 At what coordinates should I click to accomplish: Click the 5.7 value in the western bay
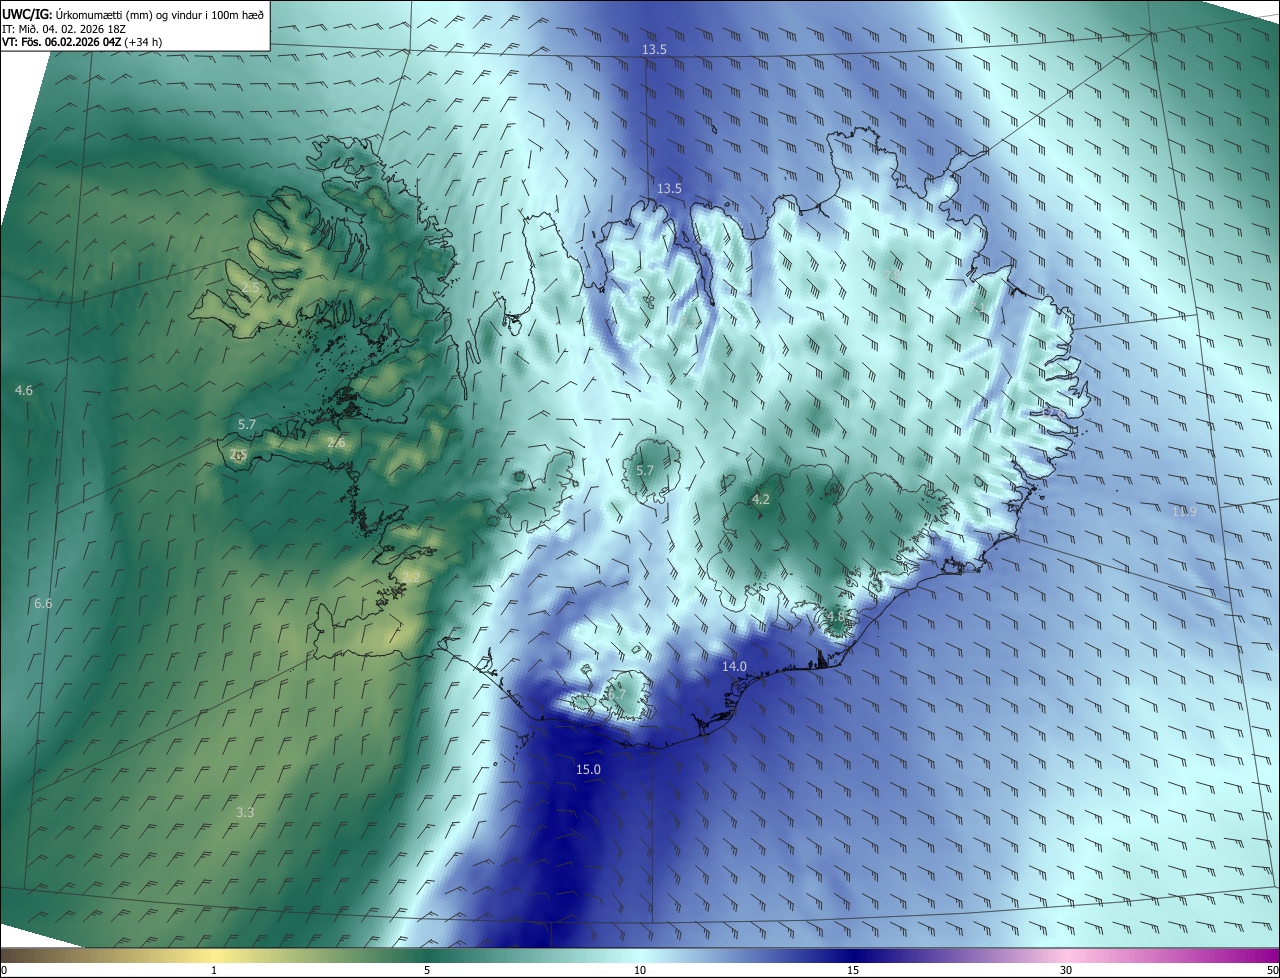(247, 424)
